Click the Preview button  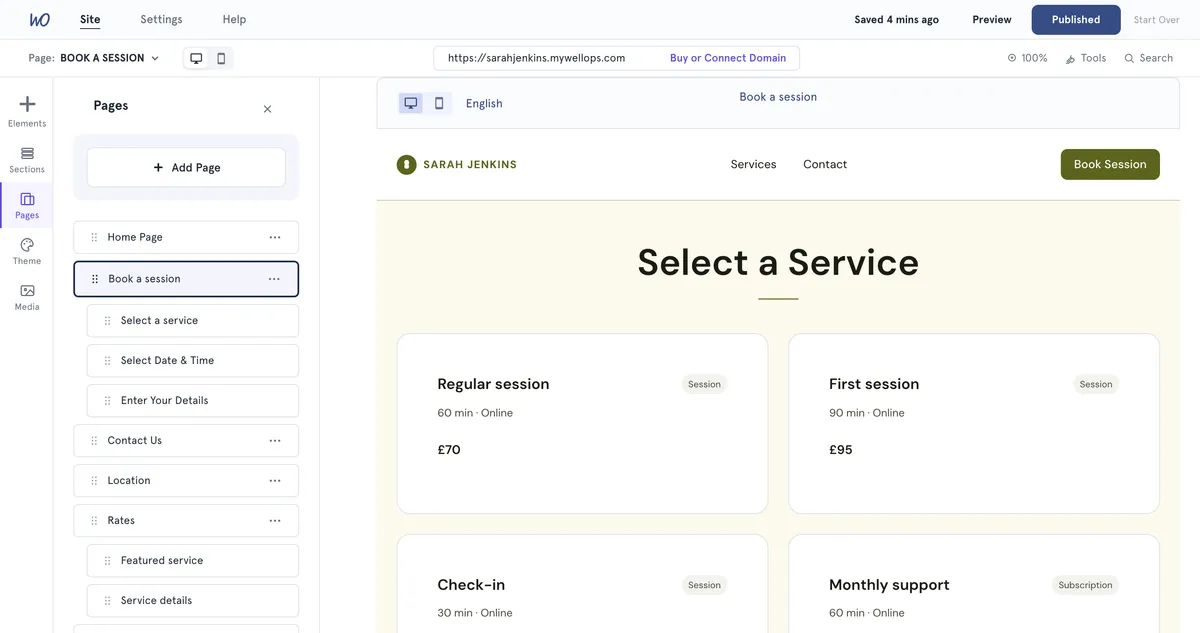[x=992, y=19]
